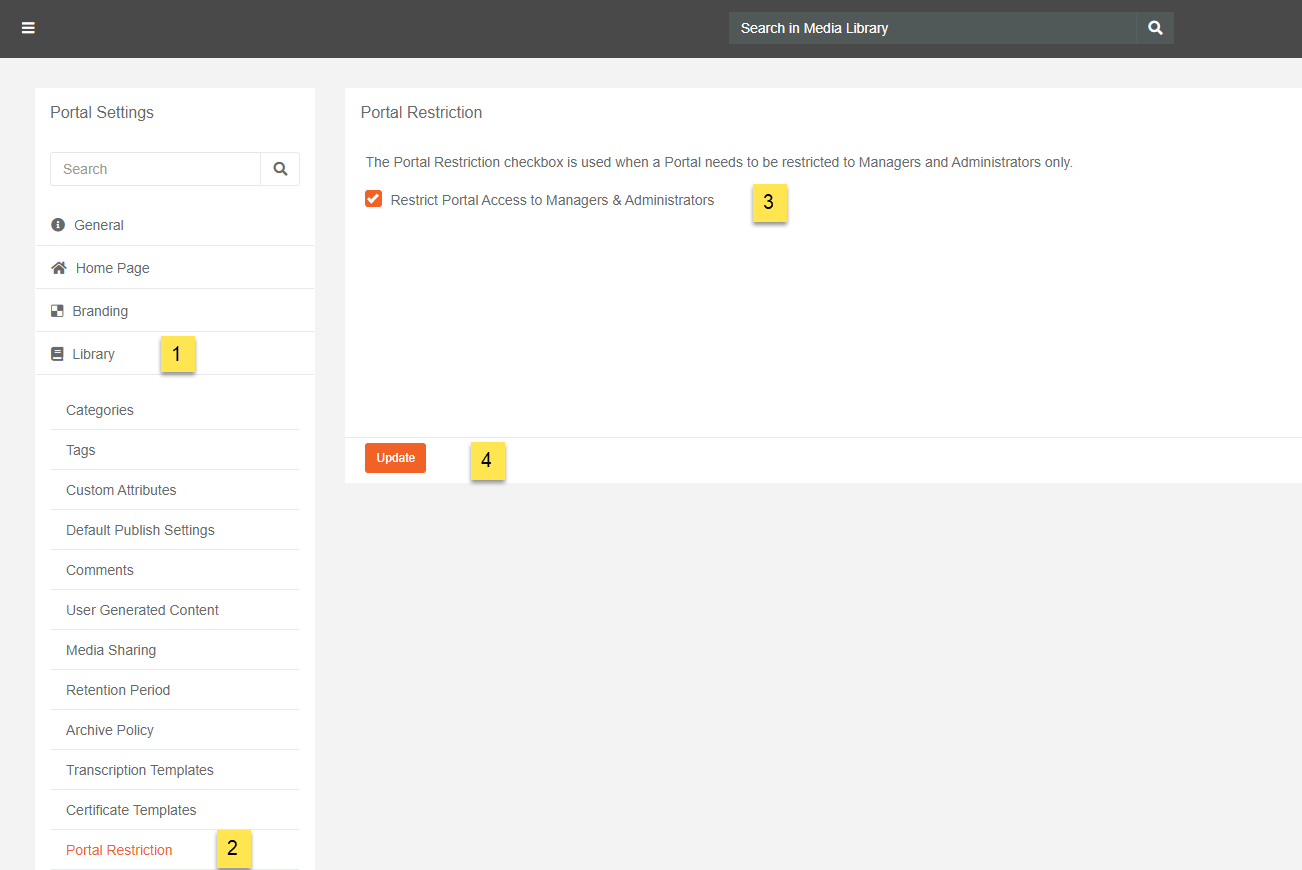This screenshot has height=870, width=1302.
Task: Open the Retention Period settings
Action: (118, 690)
